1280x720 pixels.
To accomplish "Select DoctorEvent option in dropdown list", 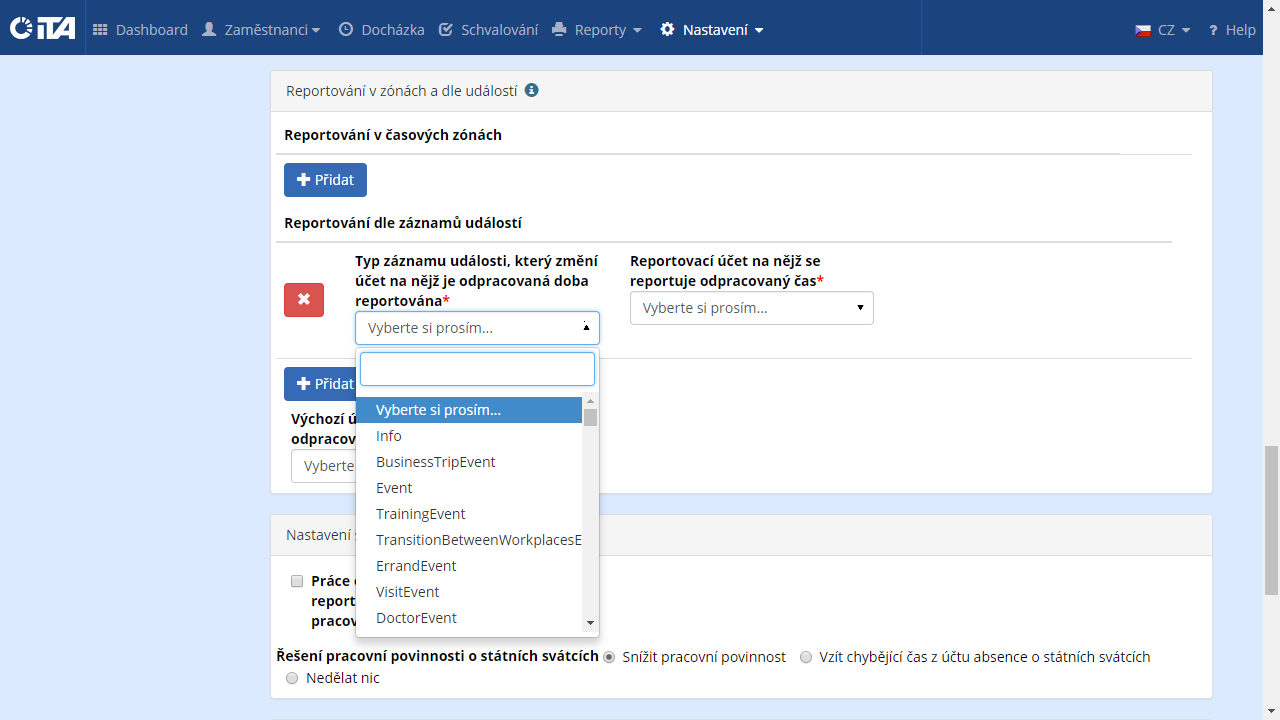I will pyautogui.click(x=416, y=618).
